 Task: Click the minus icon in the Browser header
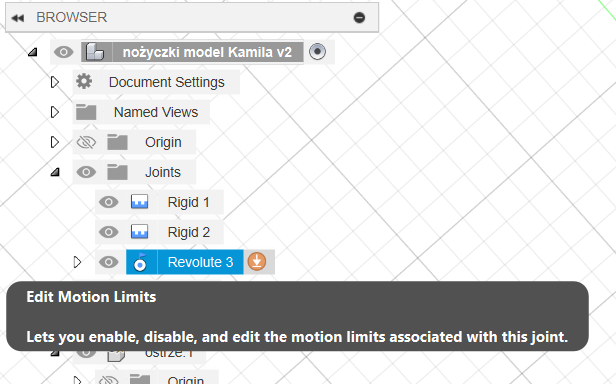pyautogui.click(x=359, y=18)
